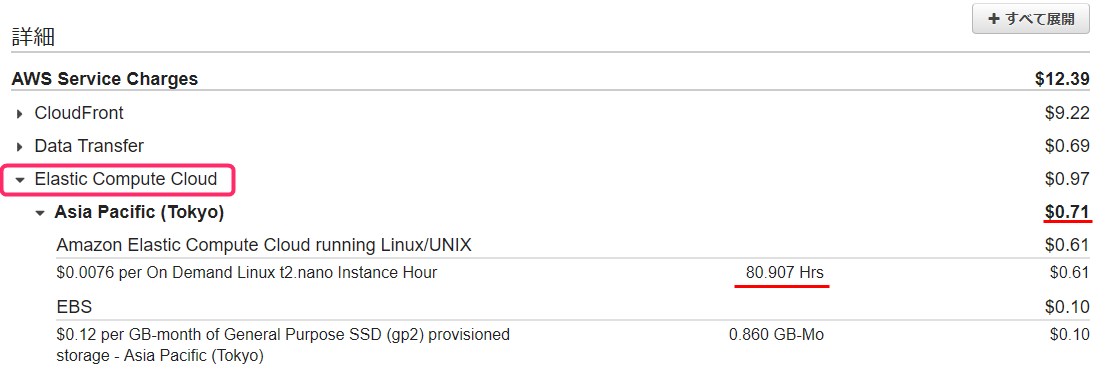Click the EBS section heading
Viewport: 1107px width, 372px height.
[x=74, y=307]
